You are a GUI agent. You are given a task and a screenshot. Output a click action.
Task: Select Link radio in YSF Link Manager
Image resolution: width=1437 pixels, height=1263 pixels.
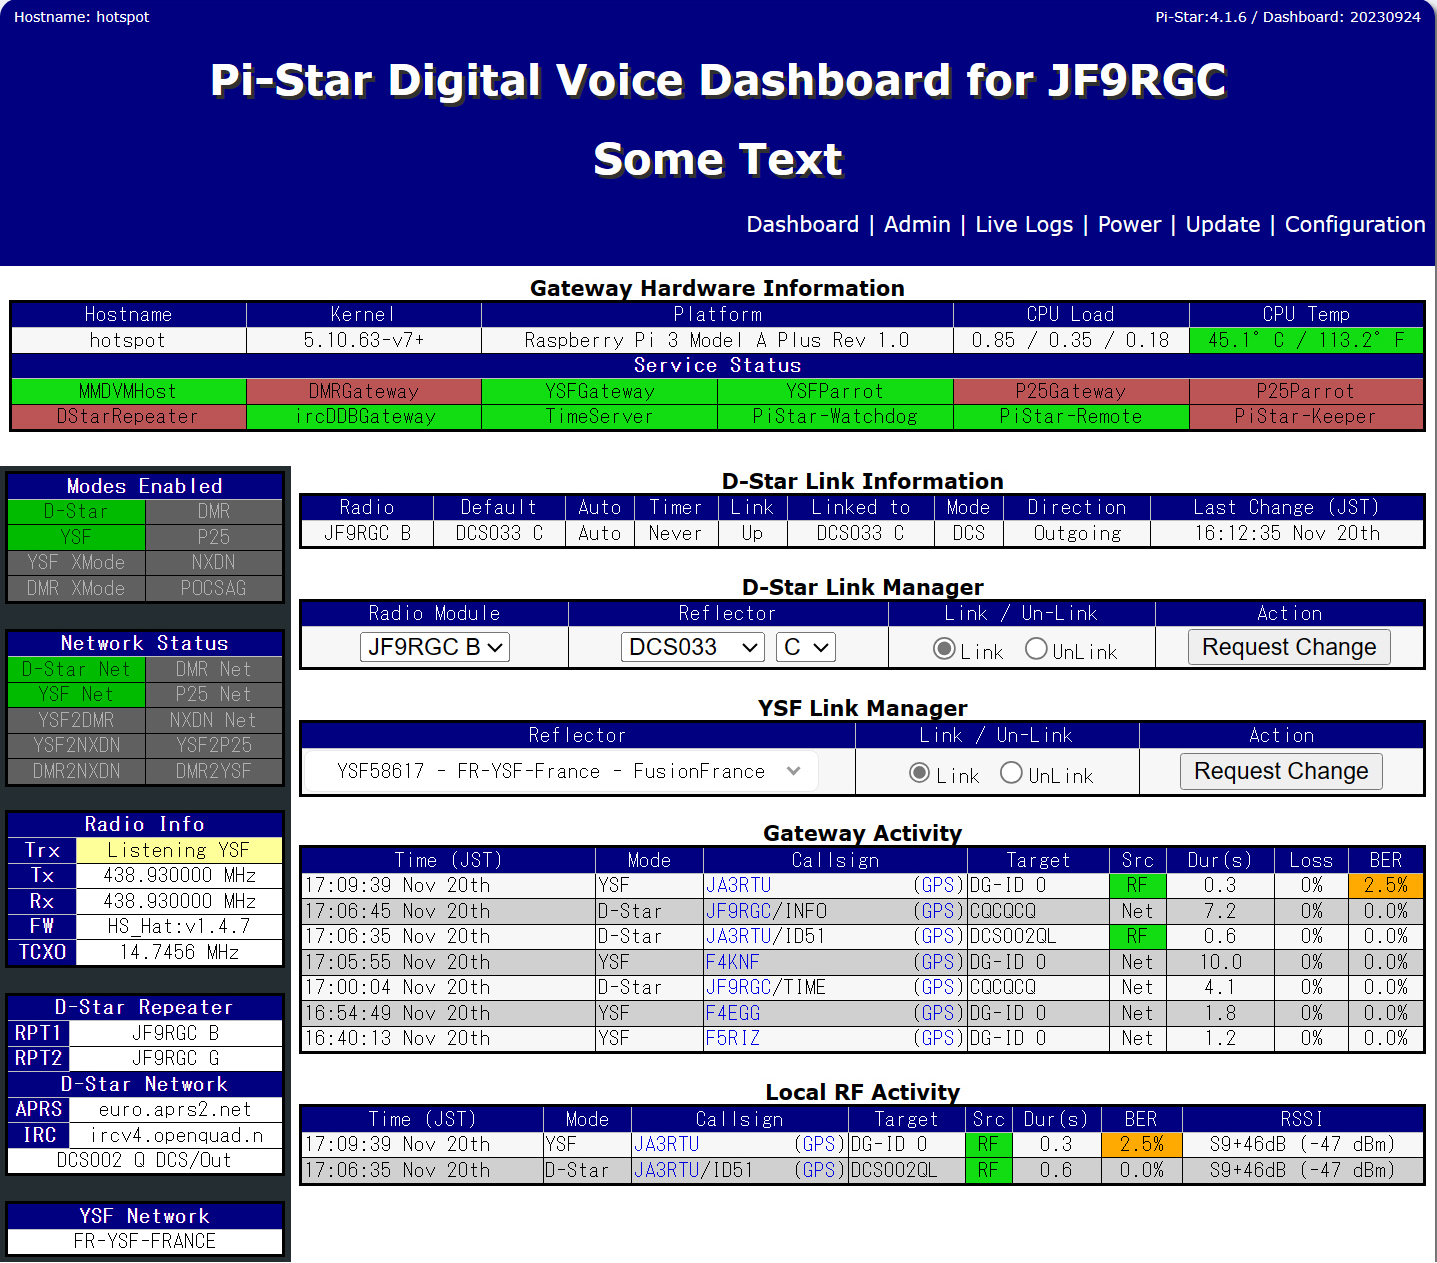(x=920, y=773)
